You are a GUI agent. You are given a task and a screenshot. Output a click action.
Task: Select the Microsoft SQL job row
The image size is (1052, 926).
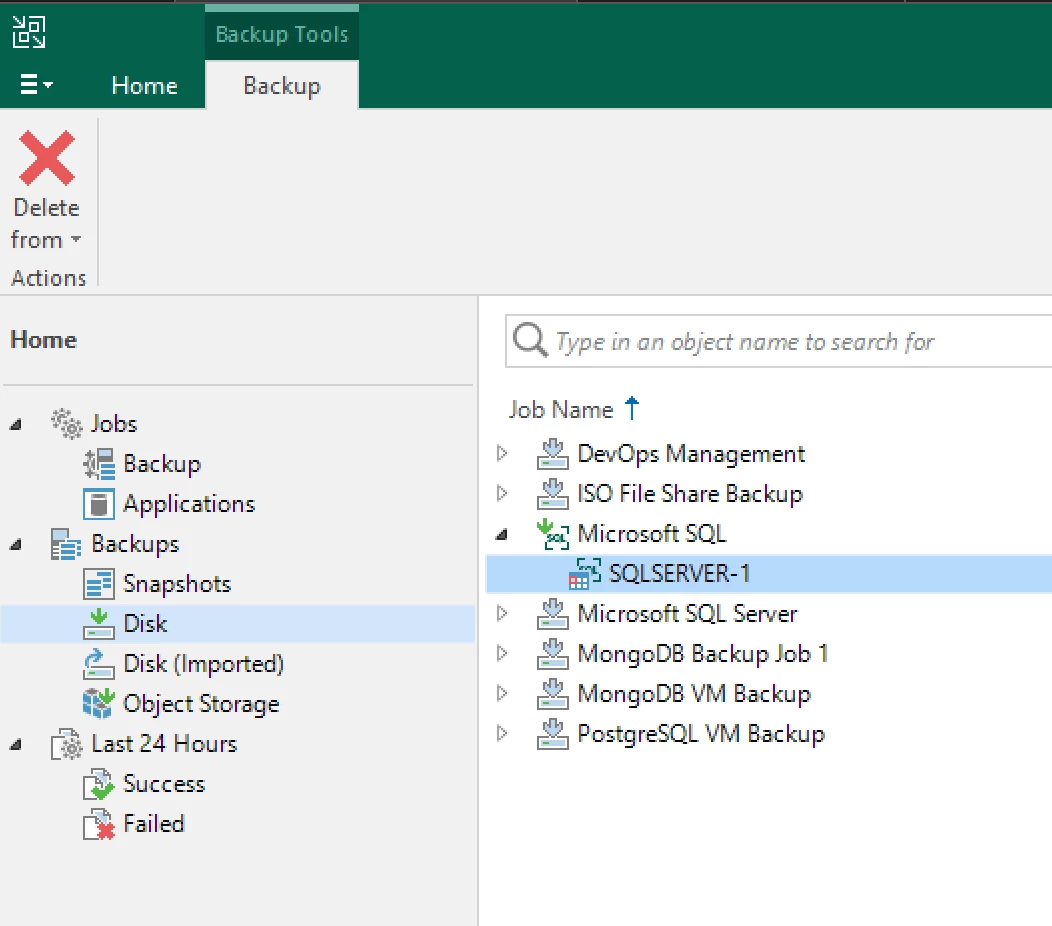pyautogui.click(x=652, y=533)
